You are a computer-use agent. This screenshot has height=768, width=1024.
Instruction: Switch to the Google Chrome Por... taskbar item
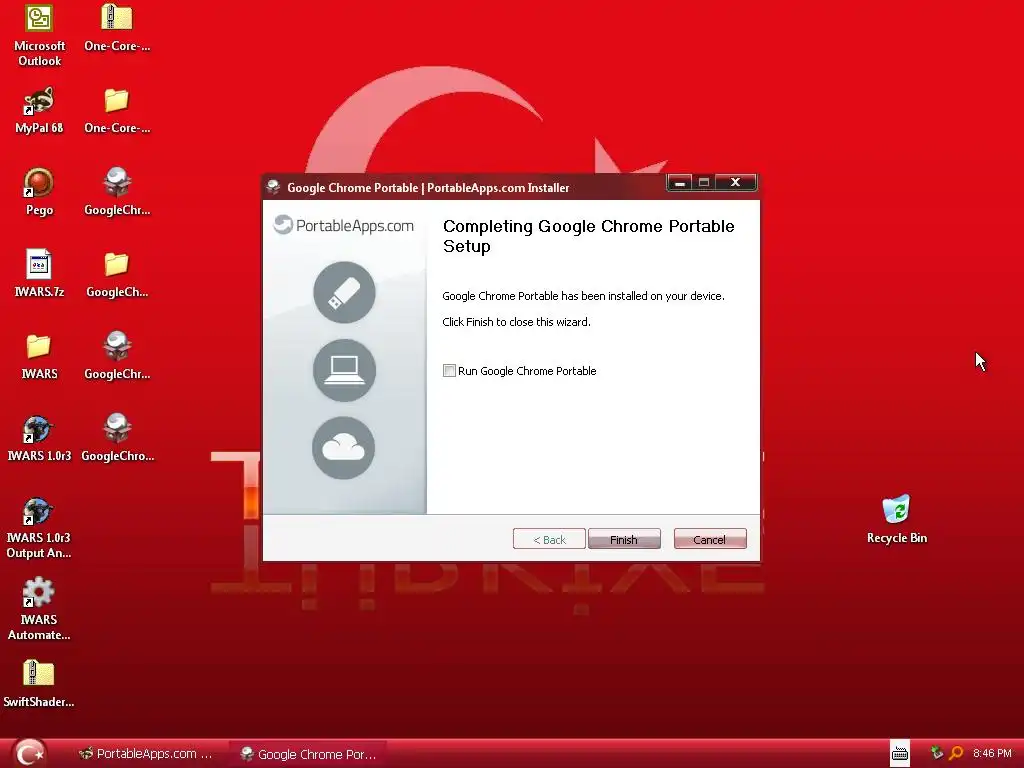click(308, 754)
